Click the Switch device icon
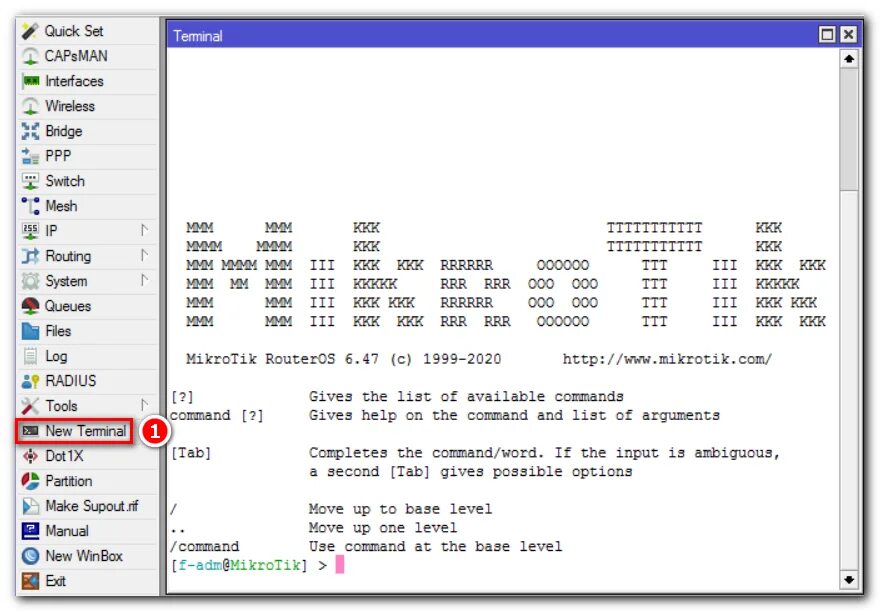This screenshot has width=880, height=612. pos(30,181)
